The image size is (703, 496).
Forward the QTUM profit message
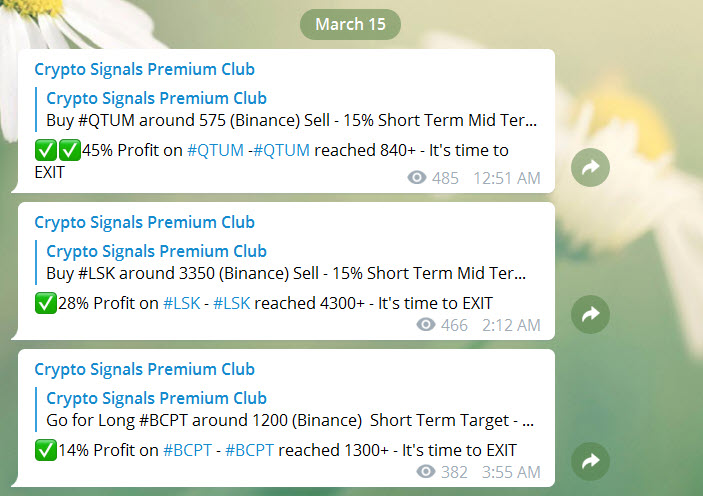[590, 167]
